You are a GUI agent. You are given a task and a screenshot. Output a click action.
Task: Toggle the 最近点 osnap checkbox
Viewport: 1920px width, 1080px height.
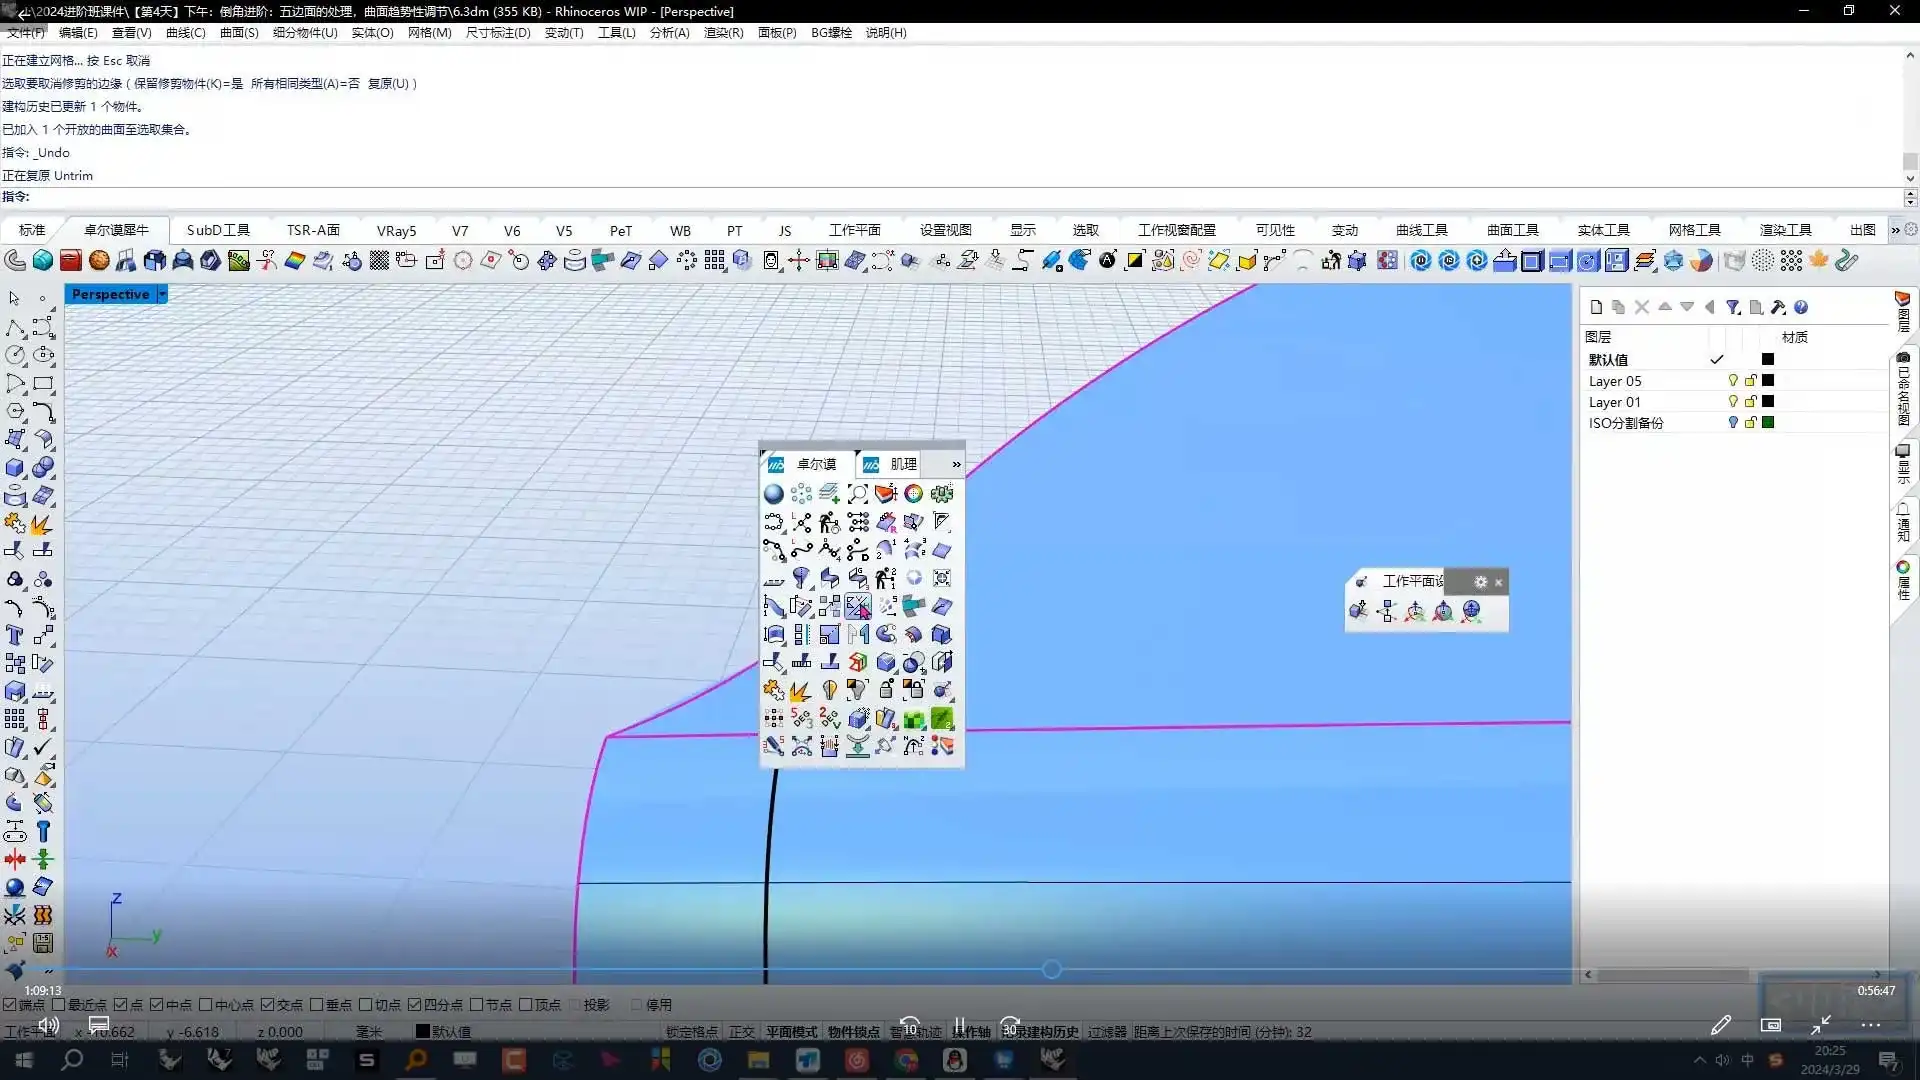click(x=59, y=1005)
